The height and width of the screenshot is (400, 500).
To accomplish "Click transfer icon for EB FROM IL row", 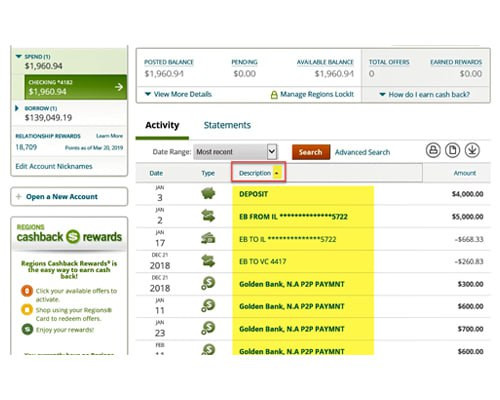I will (208, 216).
